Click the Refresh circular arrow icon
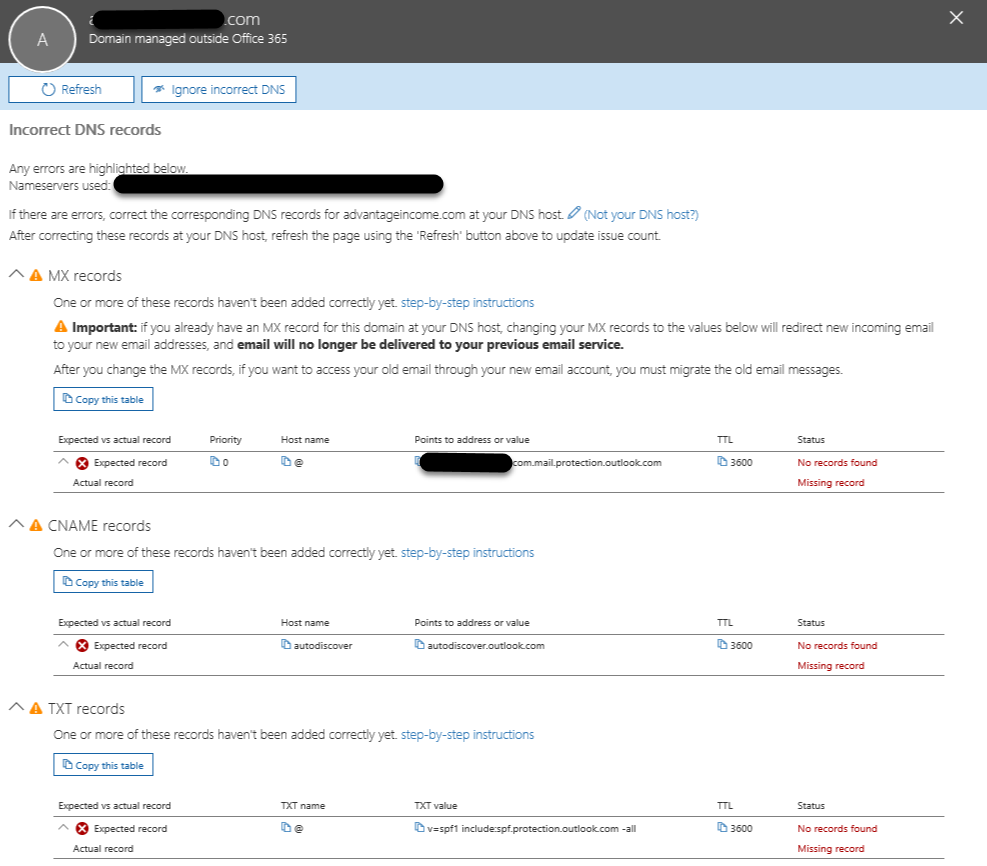This screenshot has width=987, height=866. 48,89
